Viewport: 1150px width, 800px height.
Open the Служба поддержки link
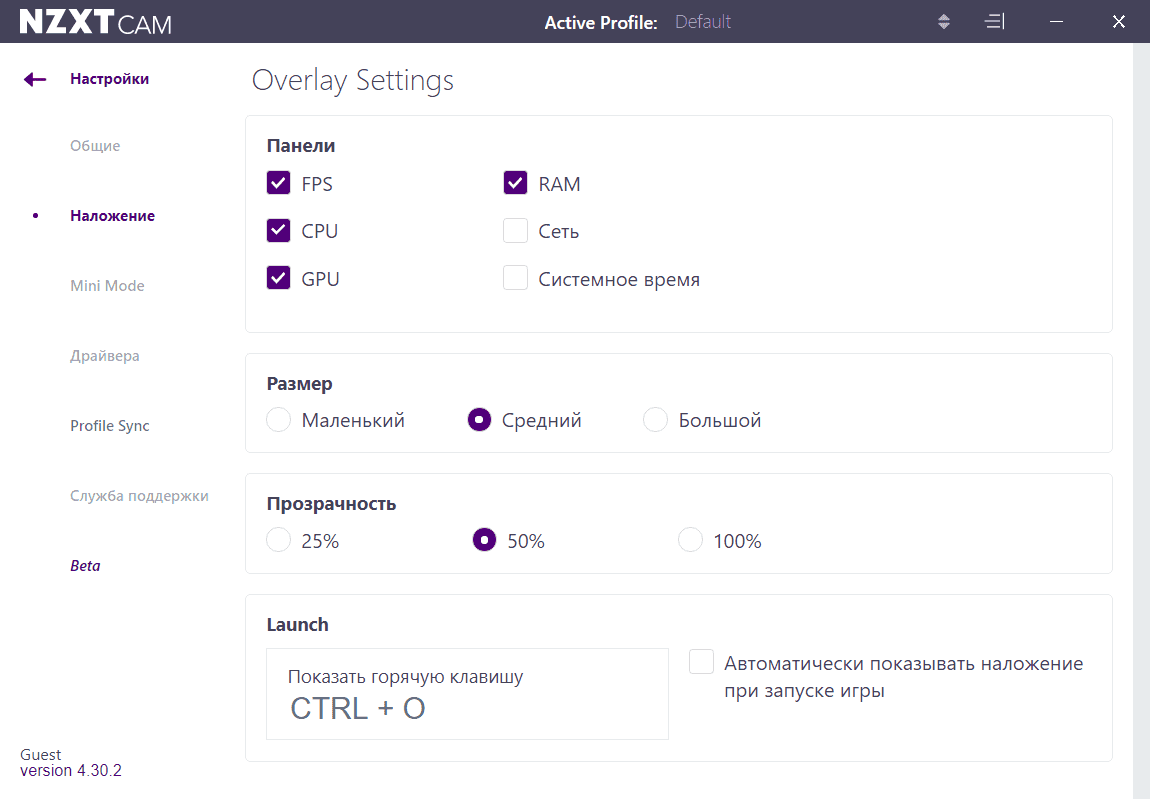(139, 496)
